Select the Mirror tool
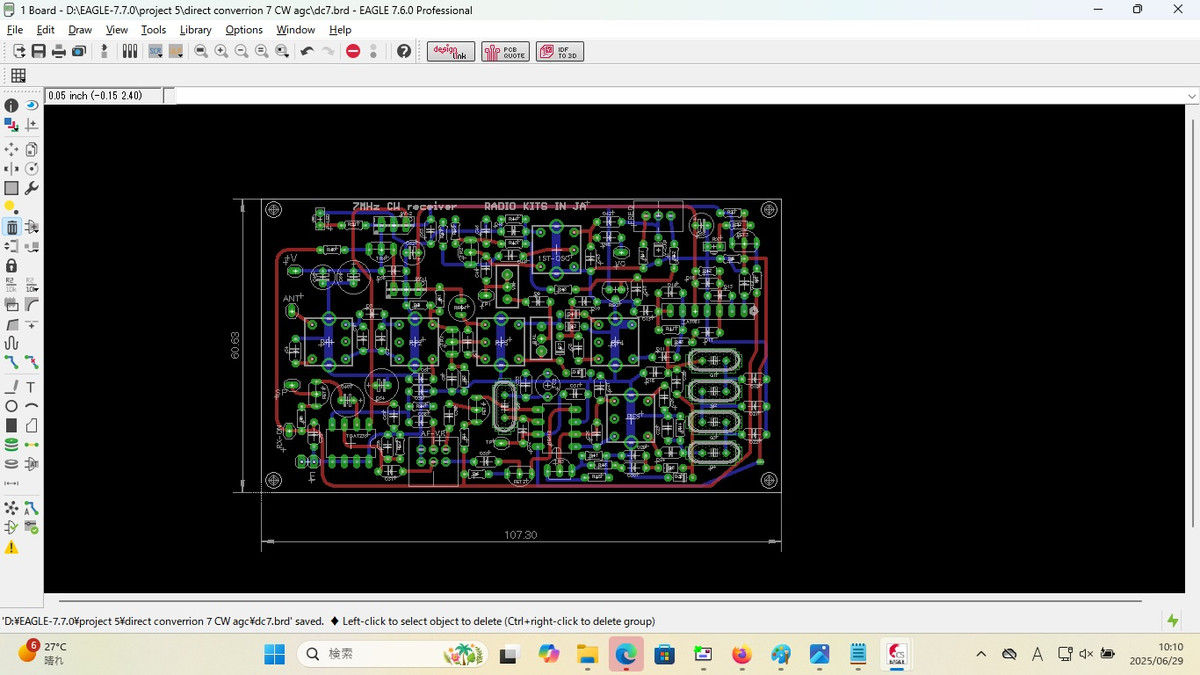 11,168
